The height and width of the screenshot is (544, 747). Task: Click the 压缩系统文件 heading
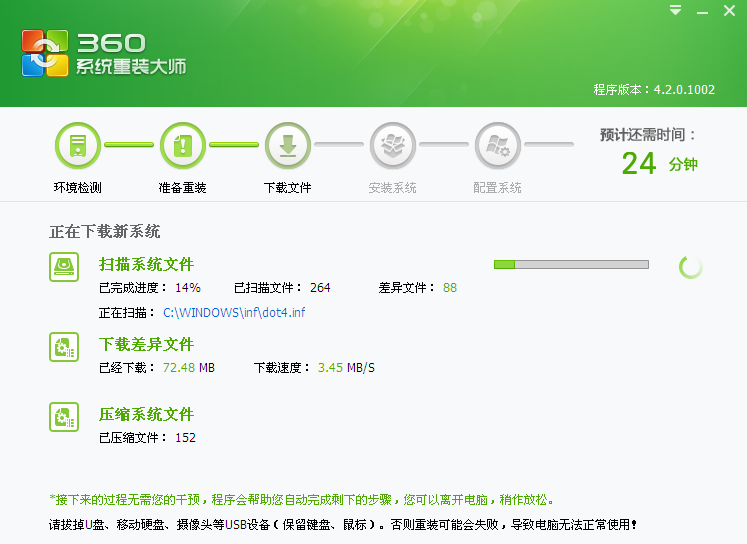pos(146,415)
